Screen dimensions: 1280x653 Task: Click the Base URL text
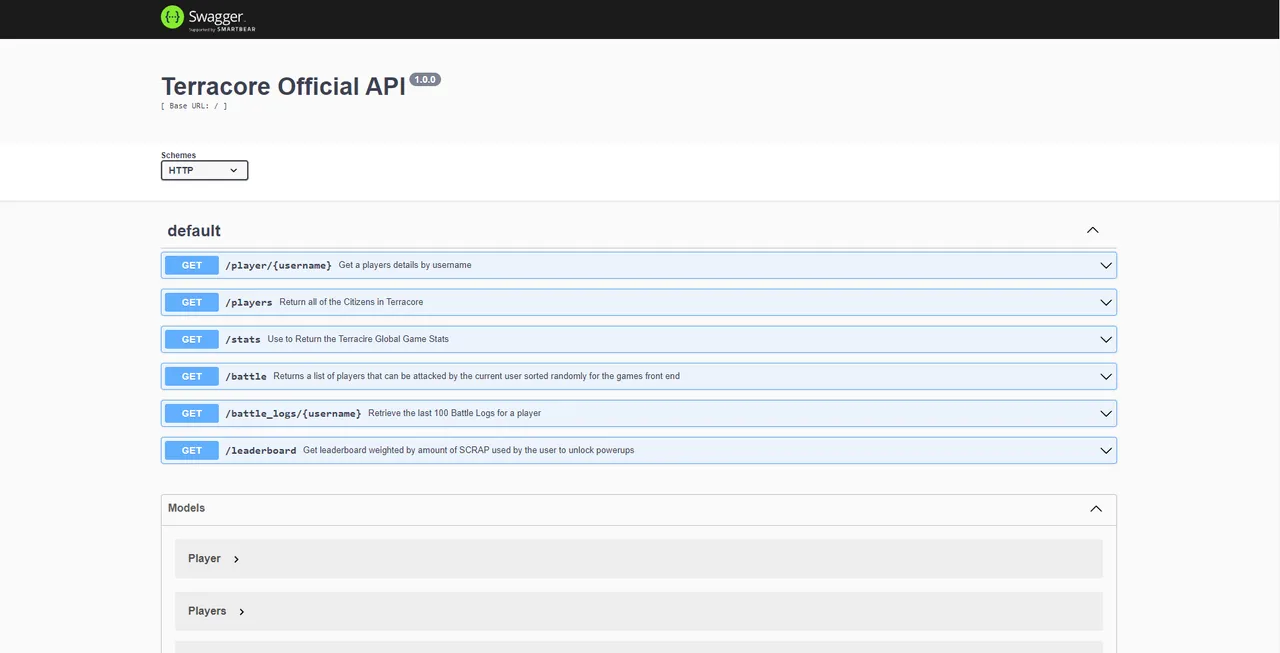(x=194, y=106)
